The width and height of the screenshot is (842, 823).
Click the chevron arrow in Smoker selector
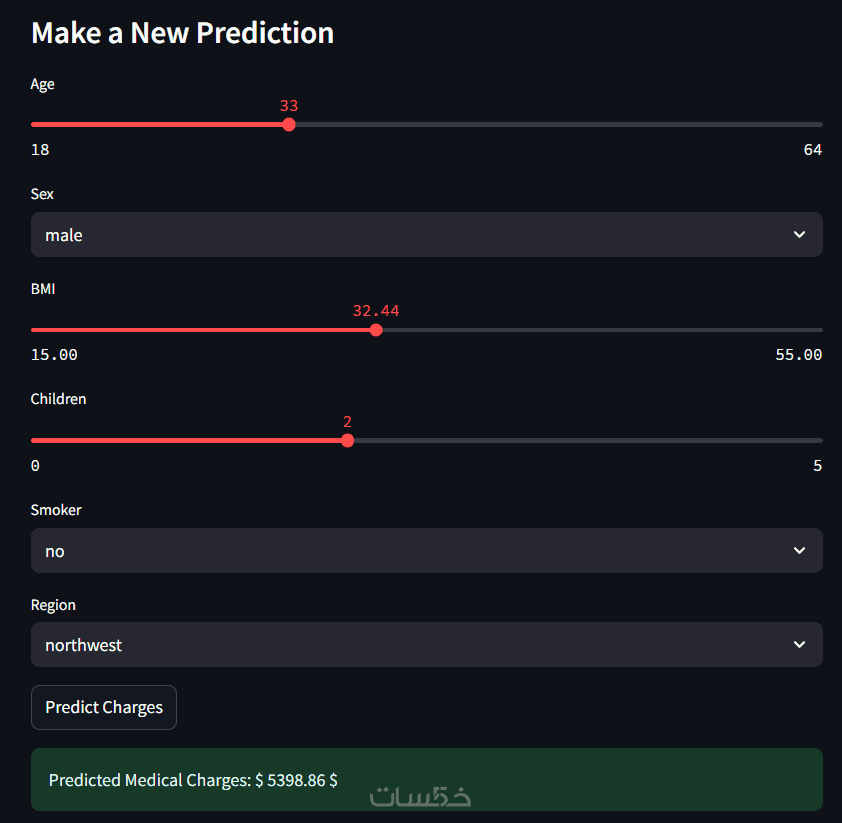[x=799, y=551]
